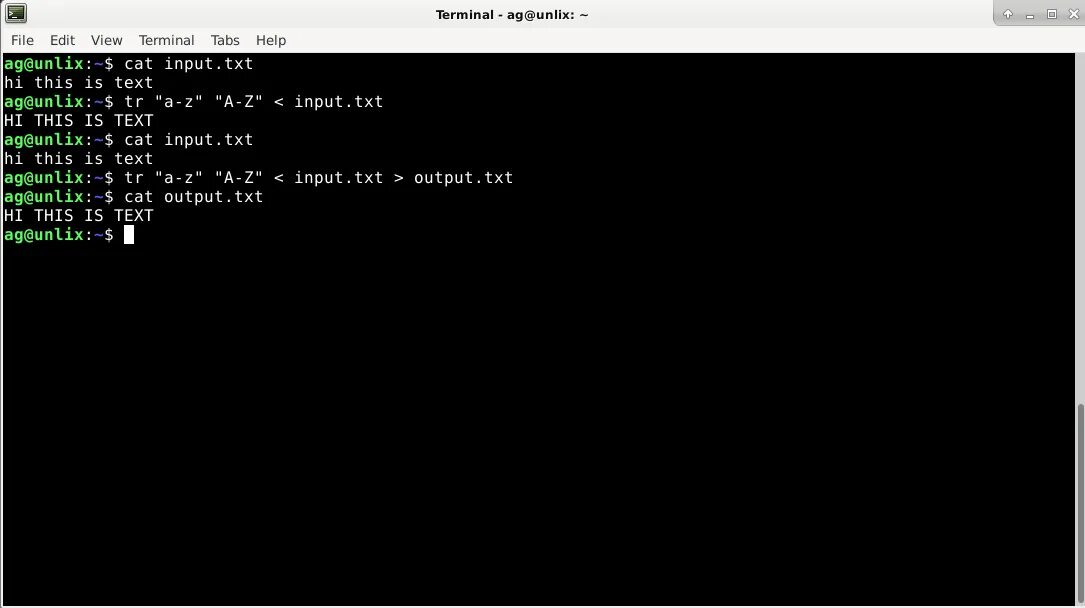
Task: Open the Tabs menu
Action: tap(225, 40)
